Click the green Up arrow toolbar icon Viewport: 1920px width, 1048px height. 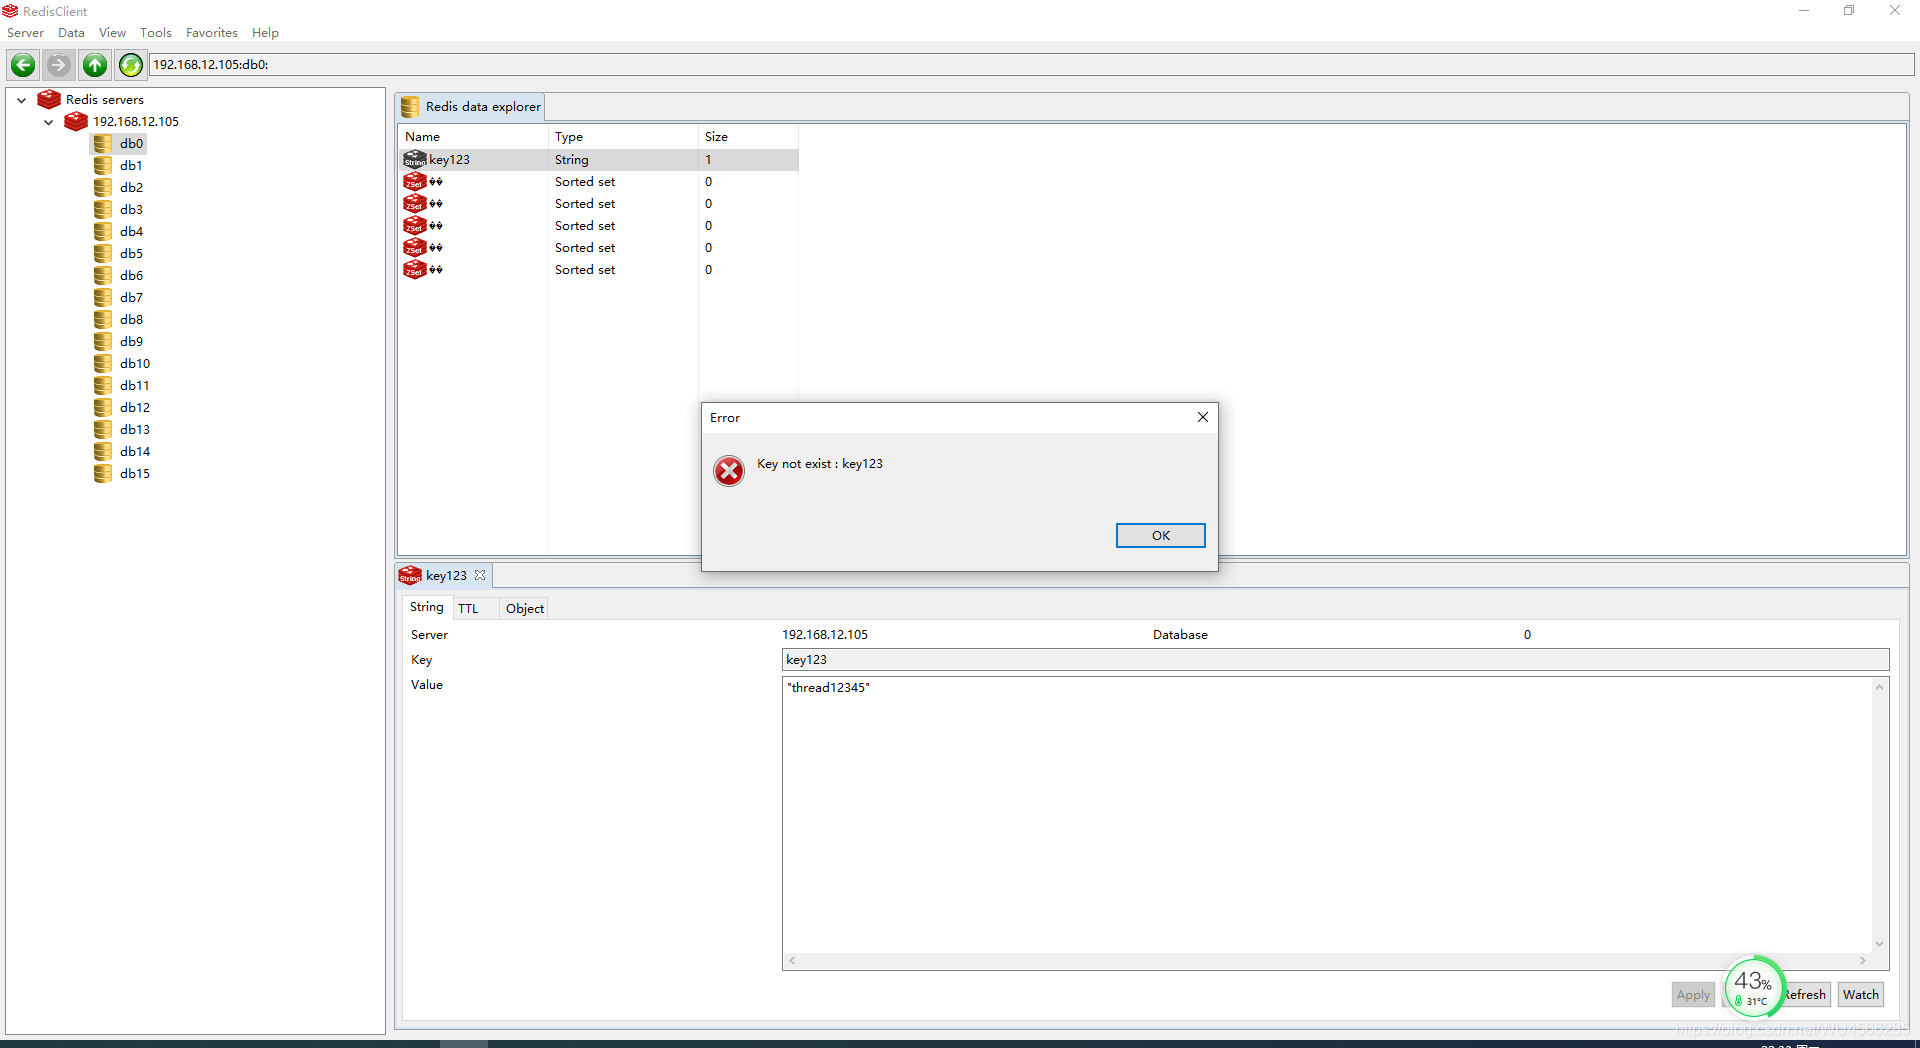coord(95,65)
